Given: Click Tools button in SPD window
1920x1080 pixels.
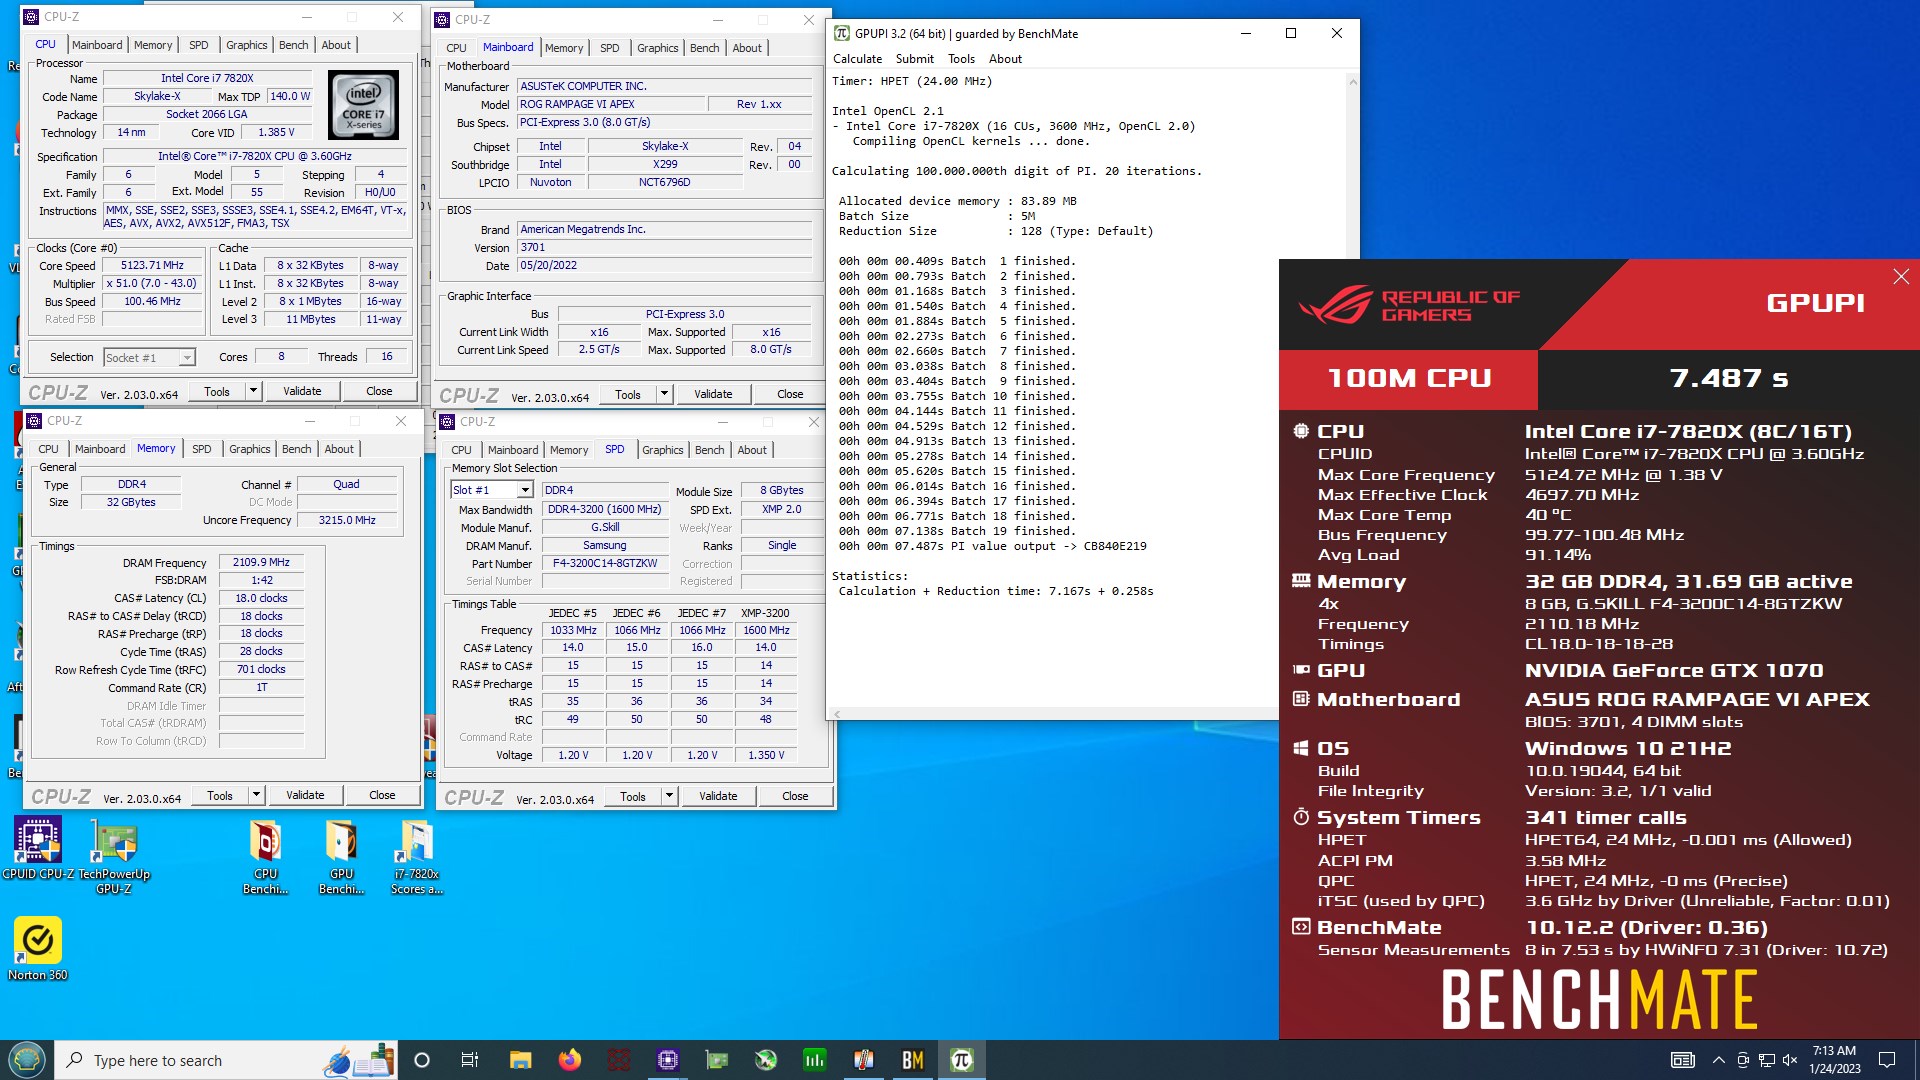Looking at the screenshot, I should [x=632, y=796].
